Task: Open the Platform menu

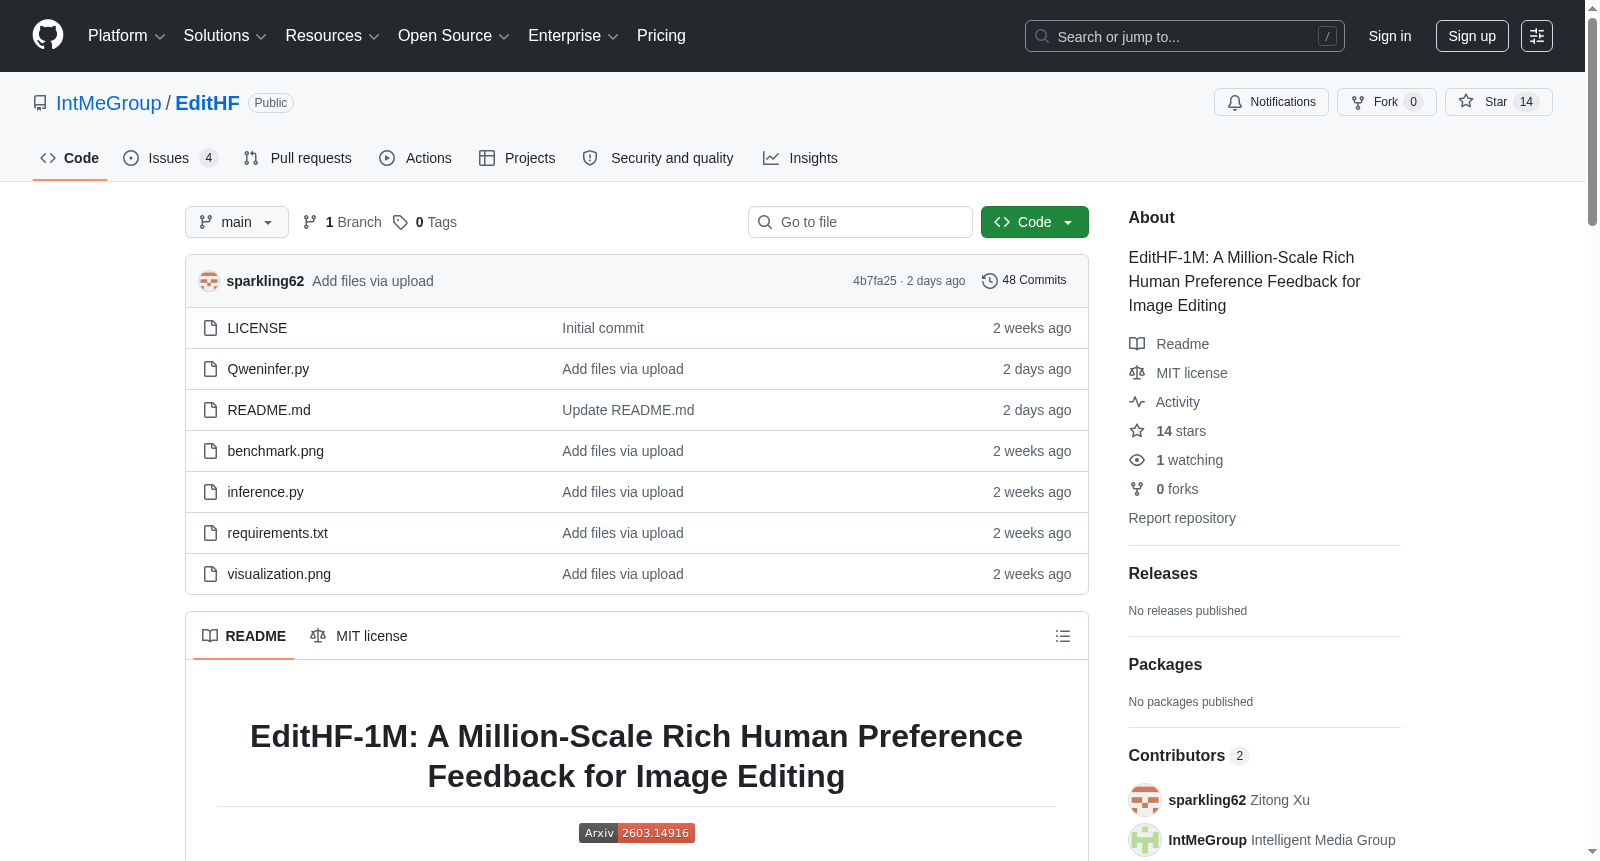Action: (126, 36)
